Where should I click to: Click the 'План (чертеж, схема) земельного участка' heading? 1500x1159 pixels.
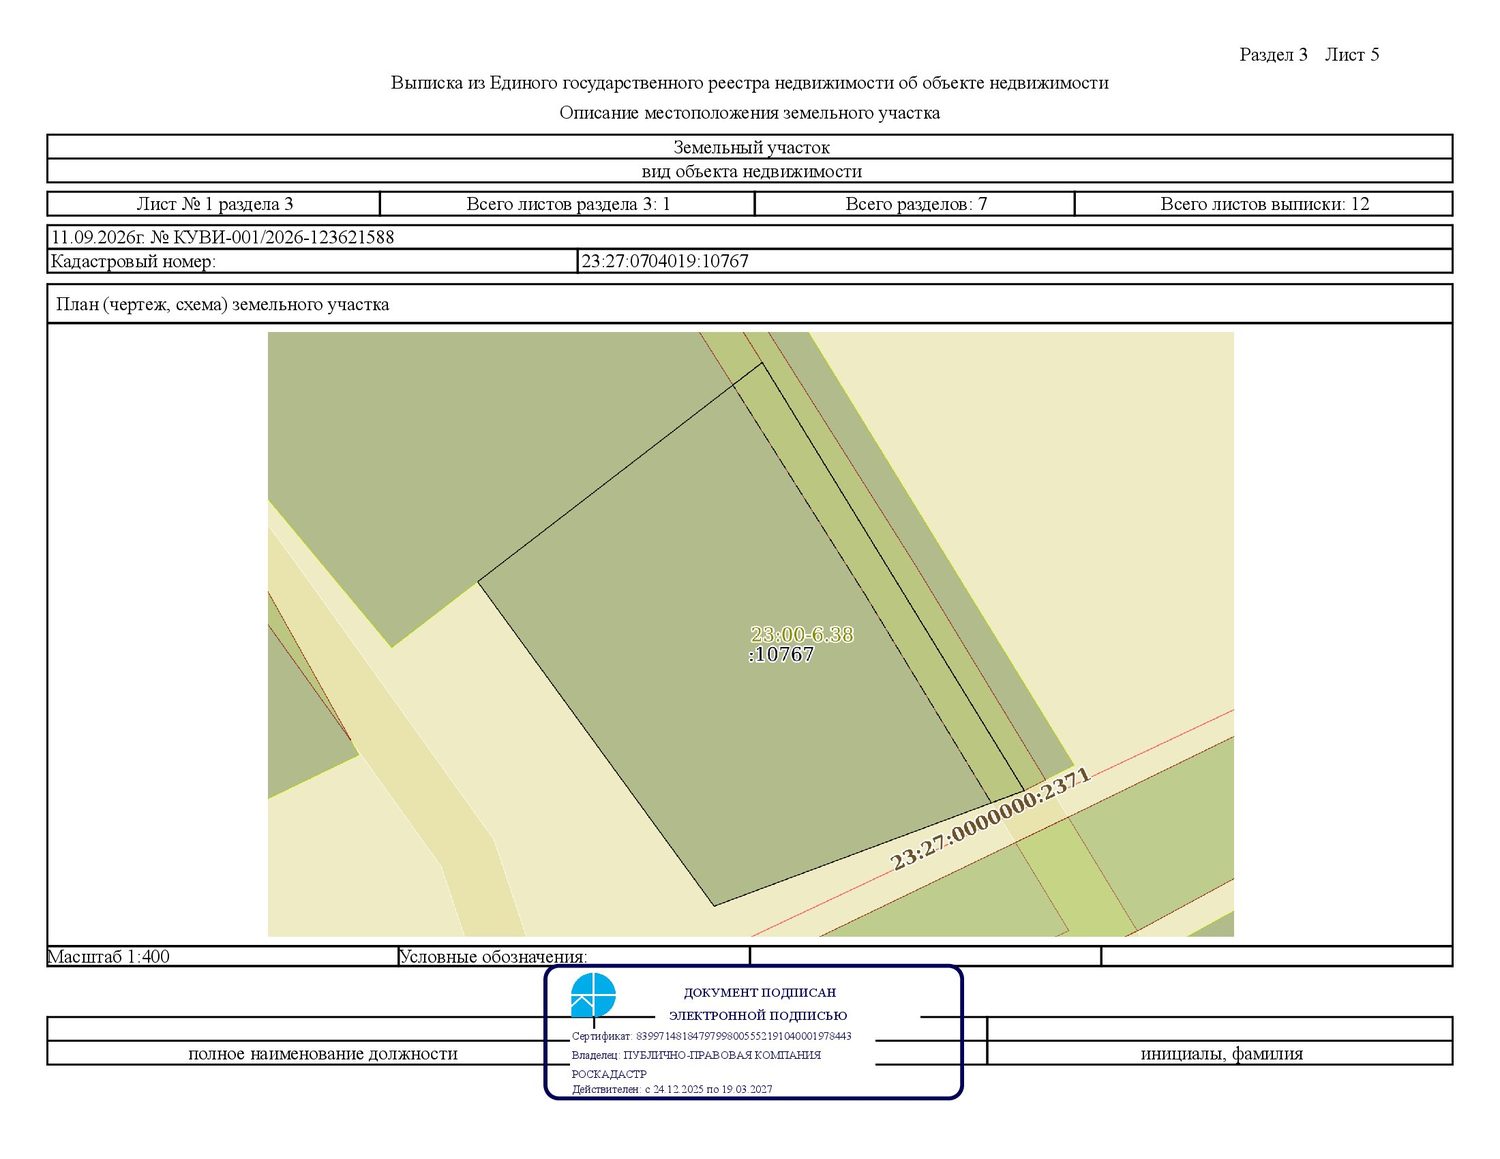point(223,304)
